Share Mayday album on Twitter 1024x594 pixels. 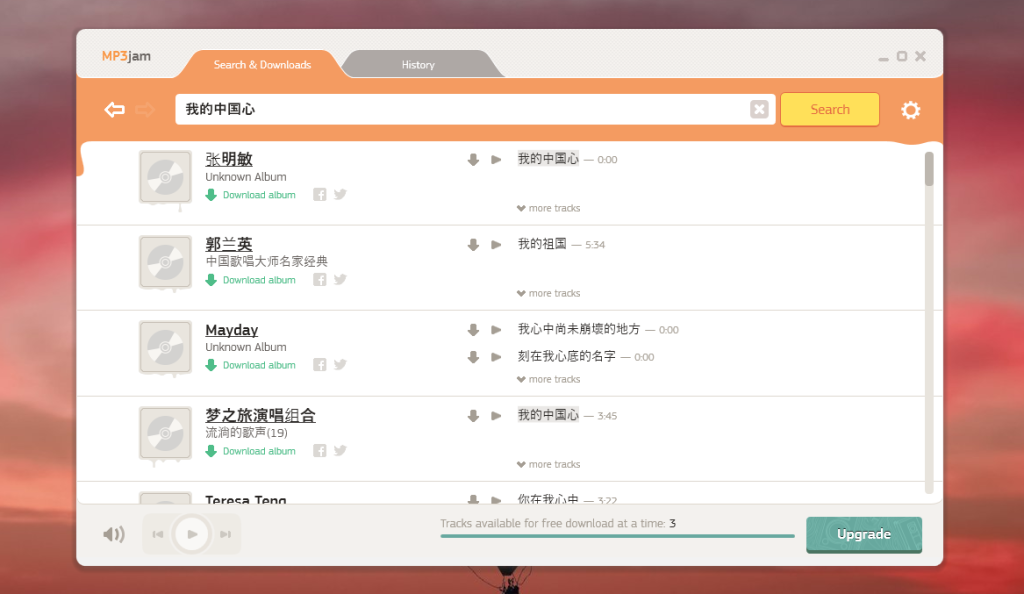[x=340, y=365]
